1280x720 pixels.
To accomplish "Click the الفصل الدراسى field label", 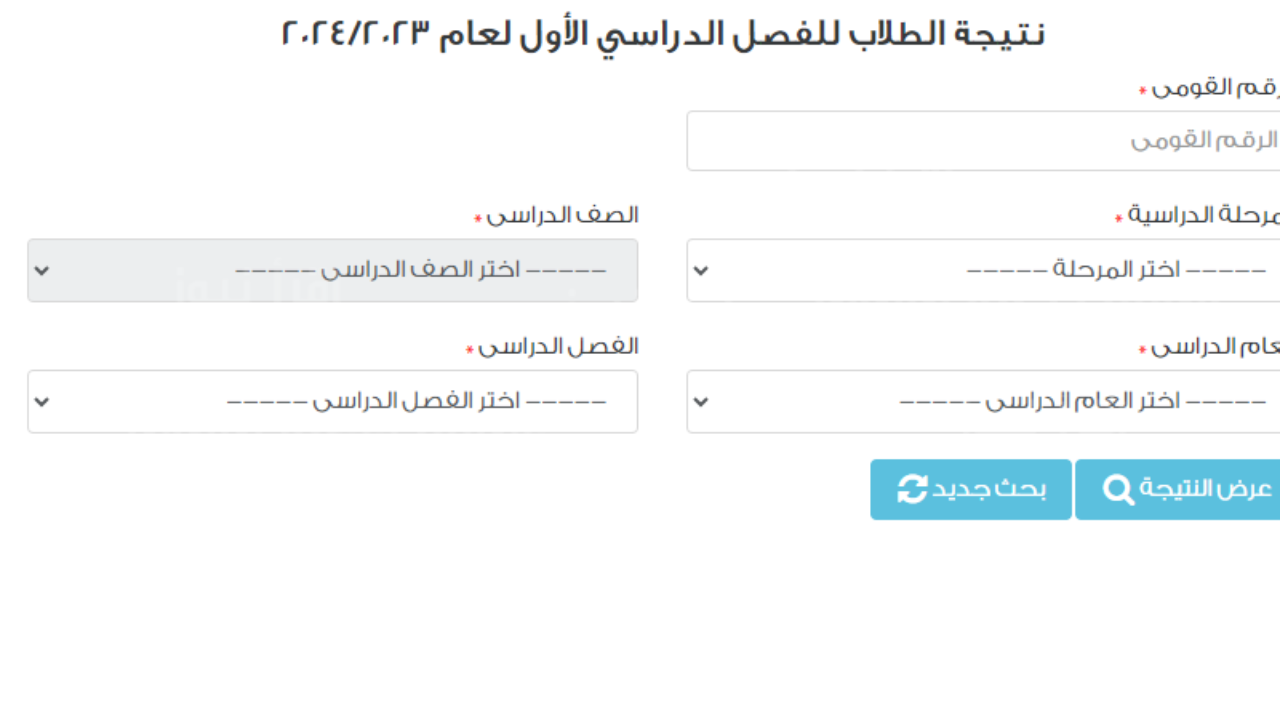I will tap(558, 347).
